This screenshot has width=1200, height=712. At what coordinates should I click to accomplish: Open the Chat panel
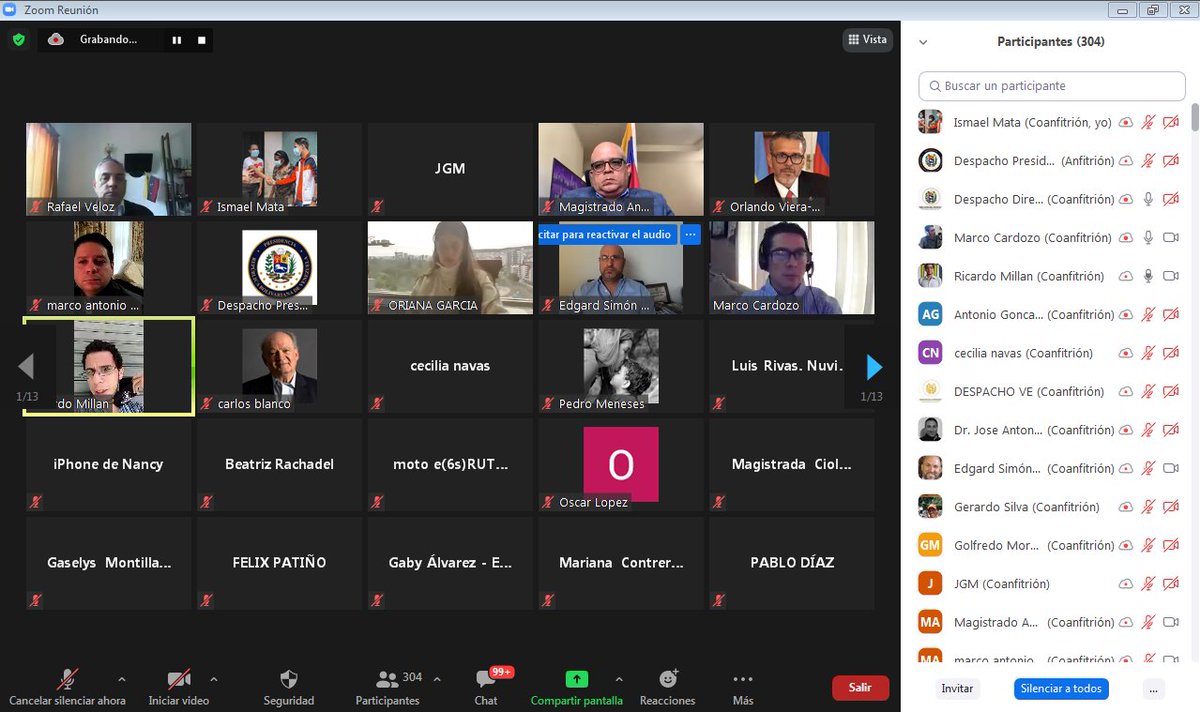487,688
